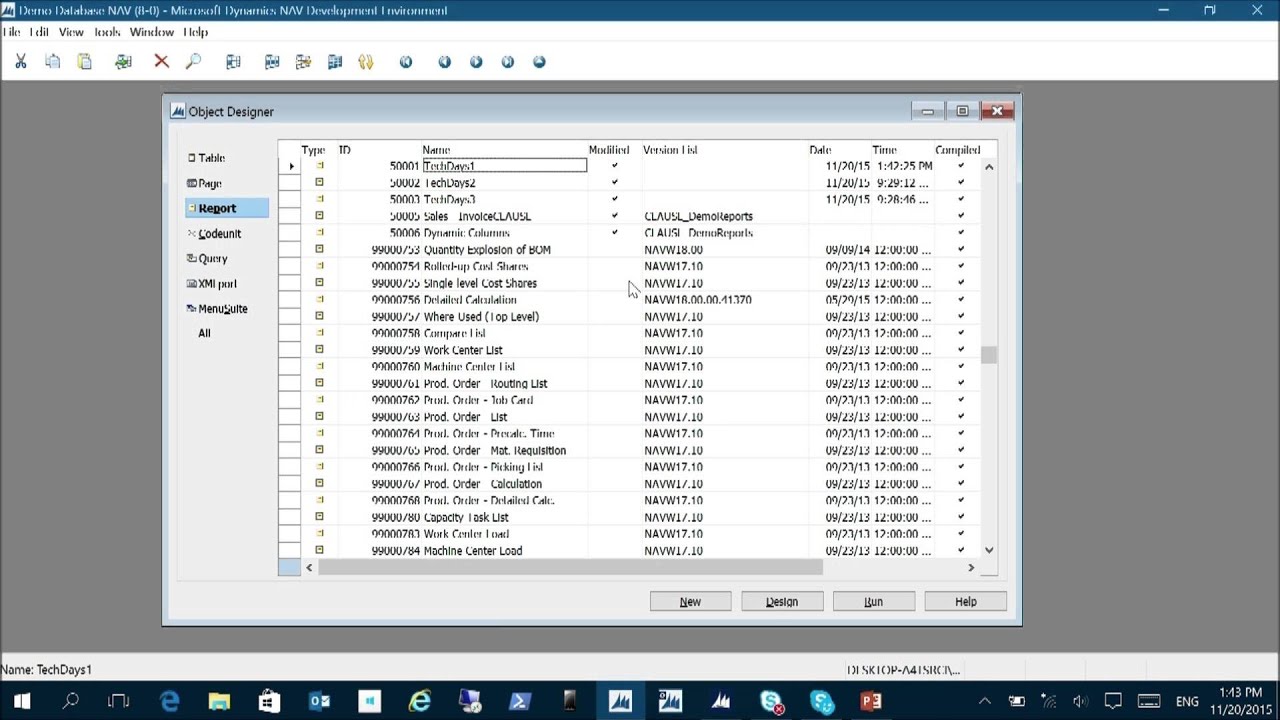Open PowerShell from the taskbar
1280x720 pixels.
click(520, 702)
